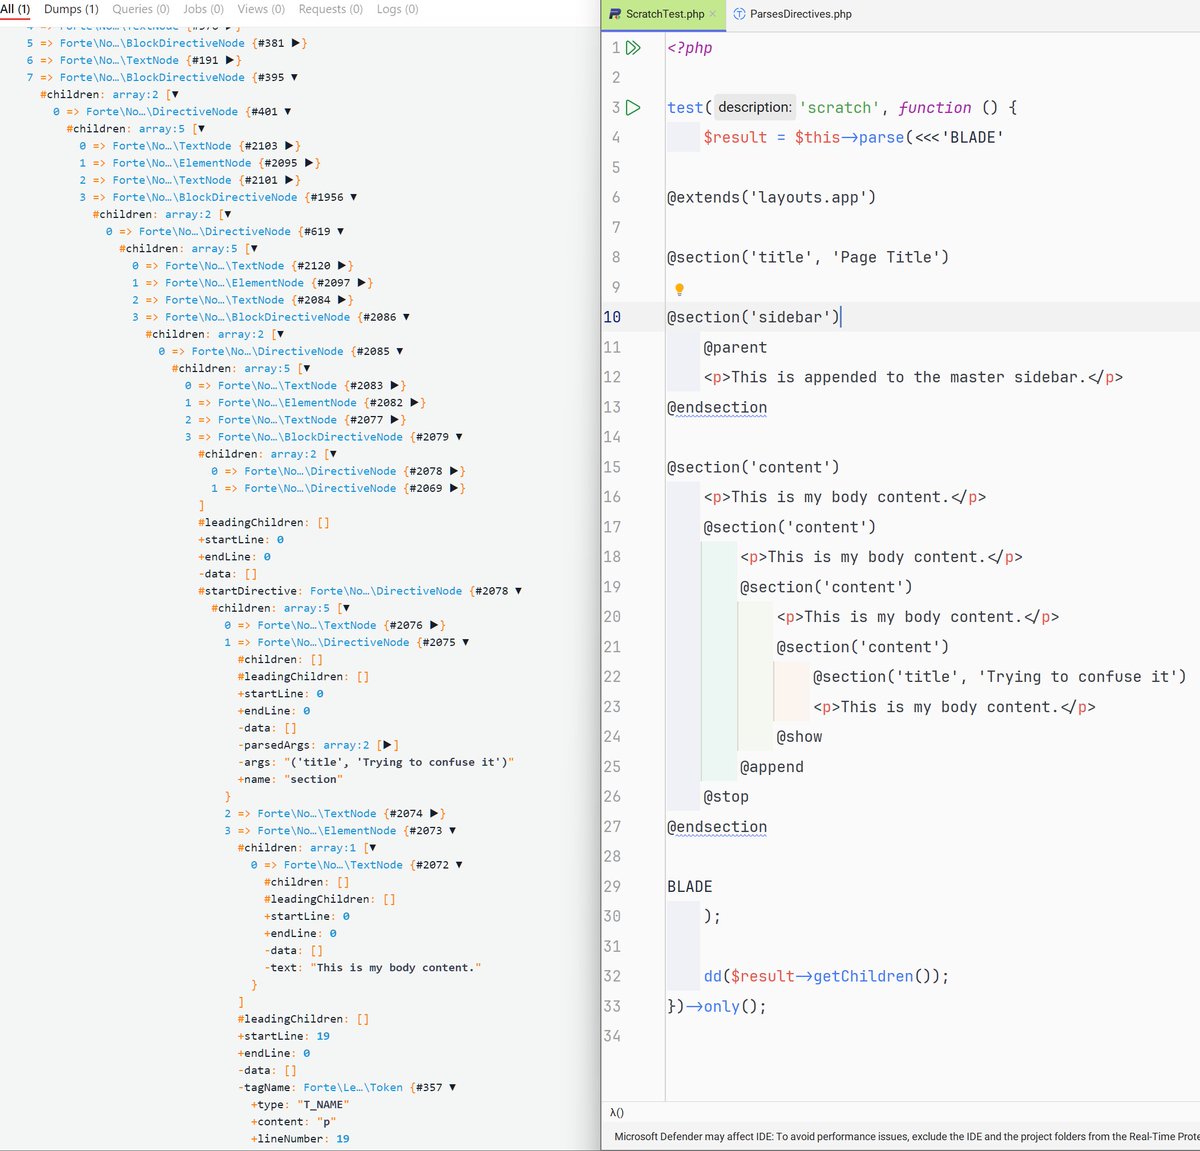Switch to the ParsesDirectives.php tab

click(x=792, y=14)
